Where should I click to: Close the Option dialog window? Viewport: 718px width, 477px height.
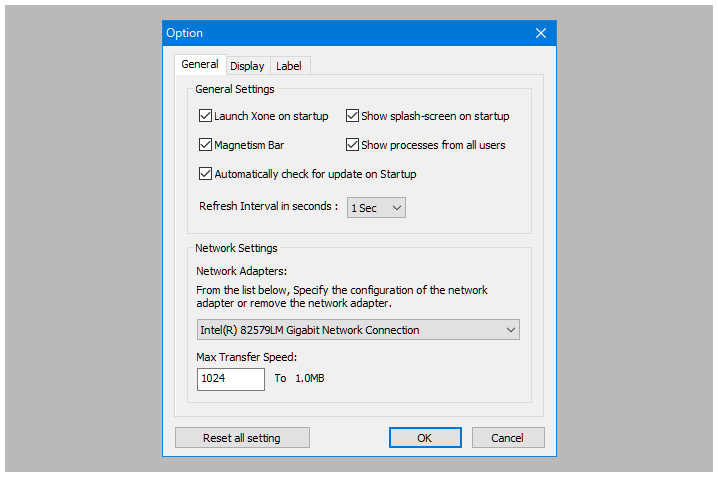click(541, 33)
